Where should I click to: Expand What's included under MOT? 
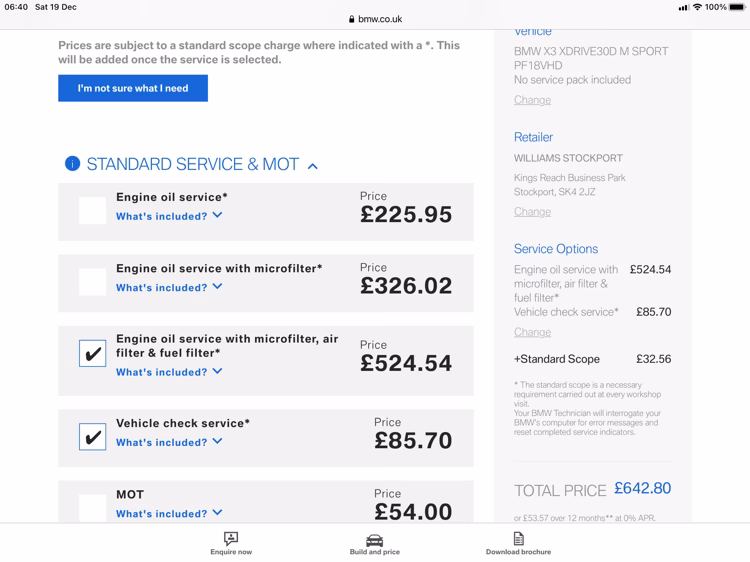tap(169, 514)
